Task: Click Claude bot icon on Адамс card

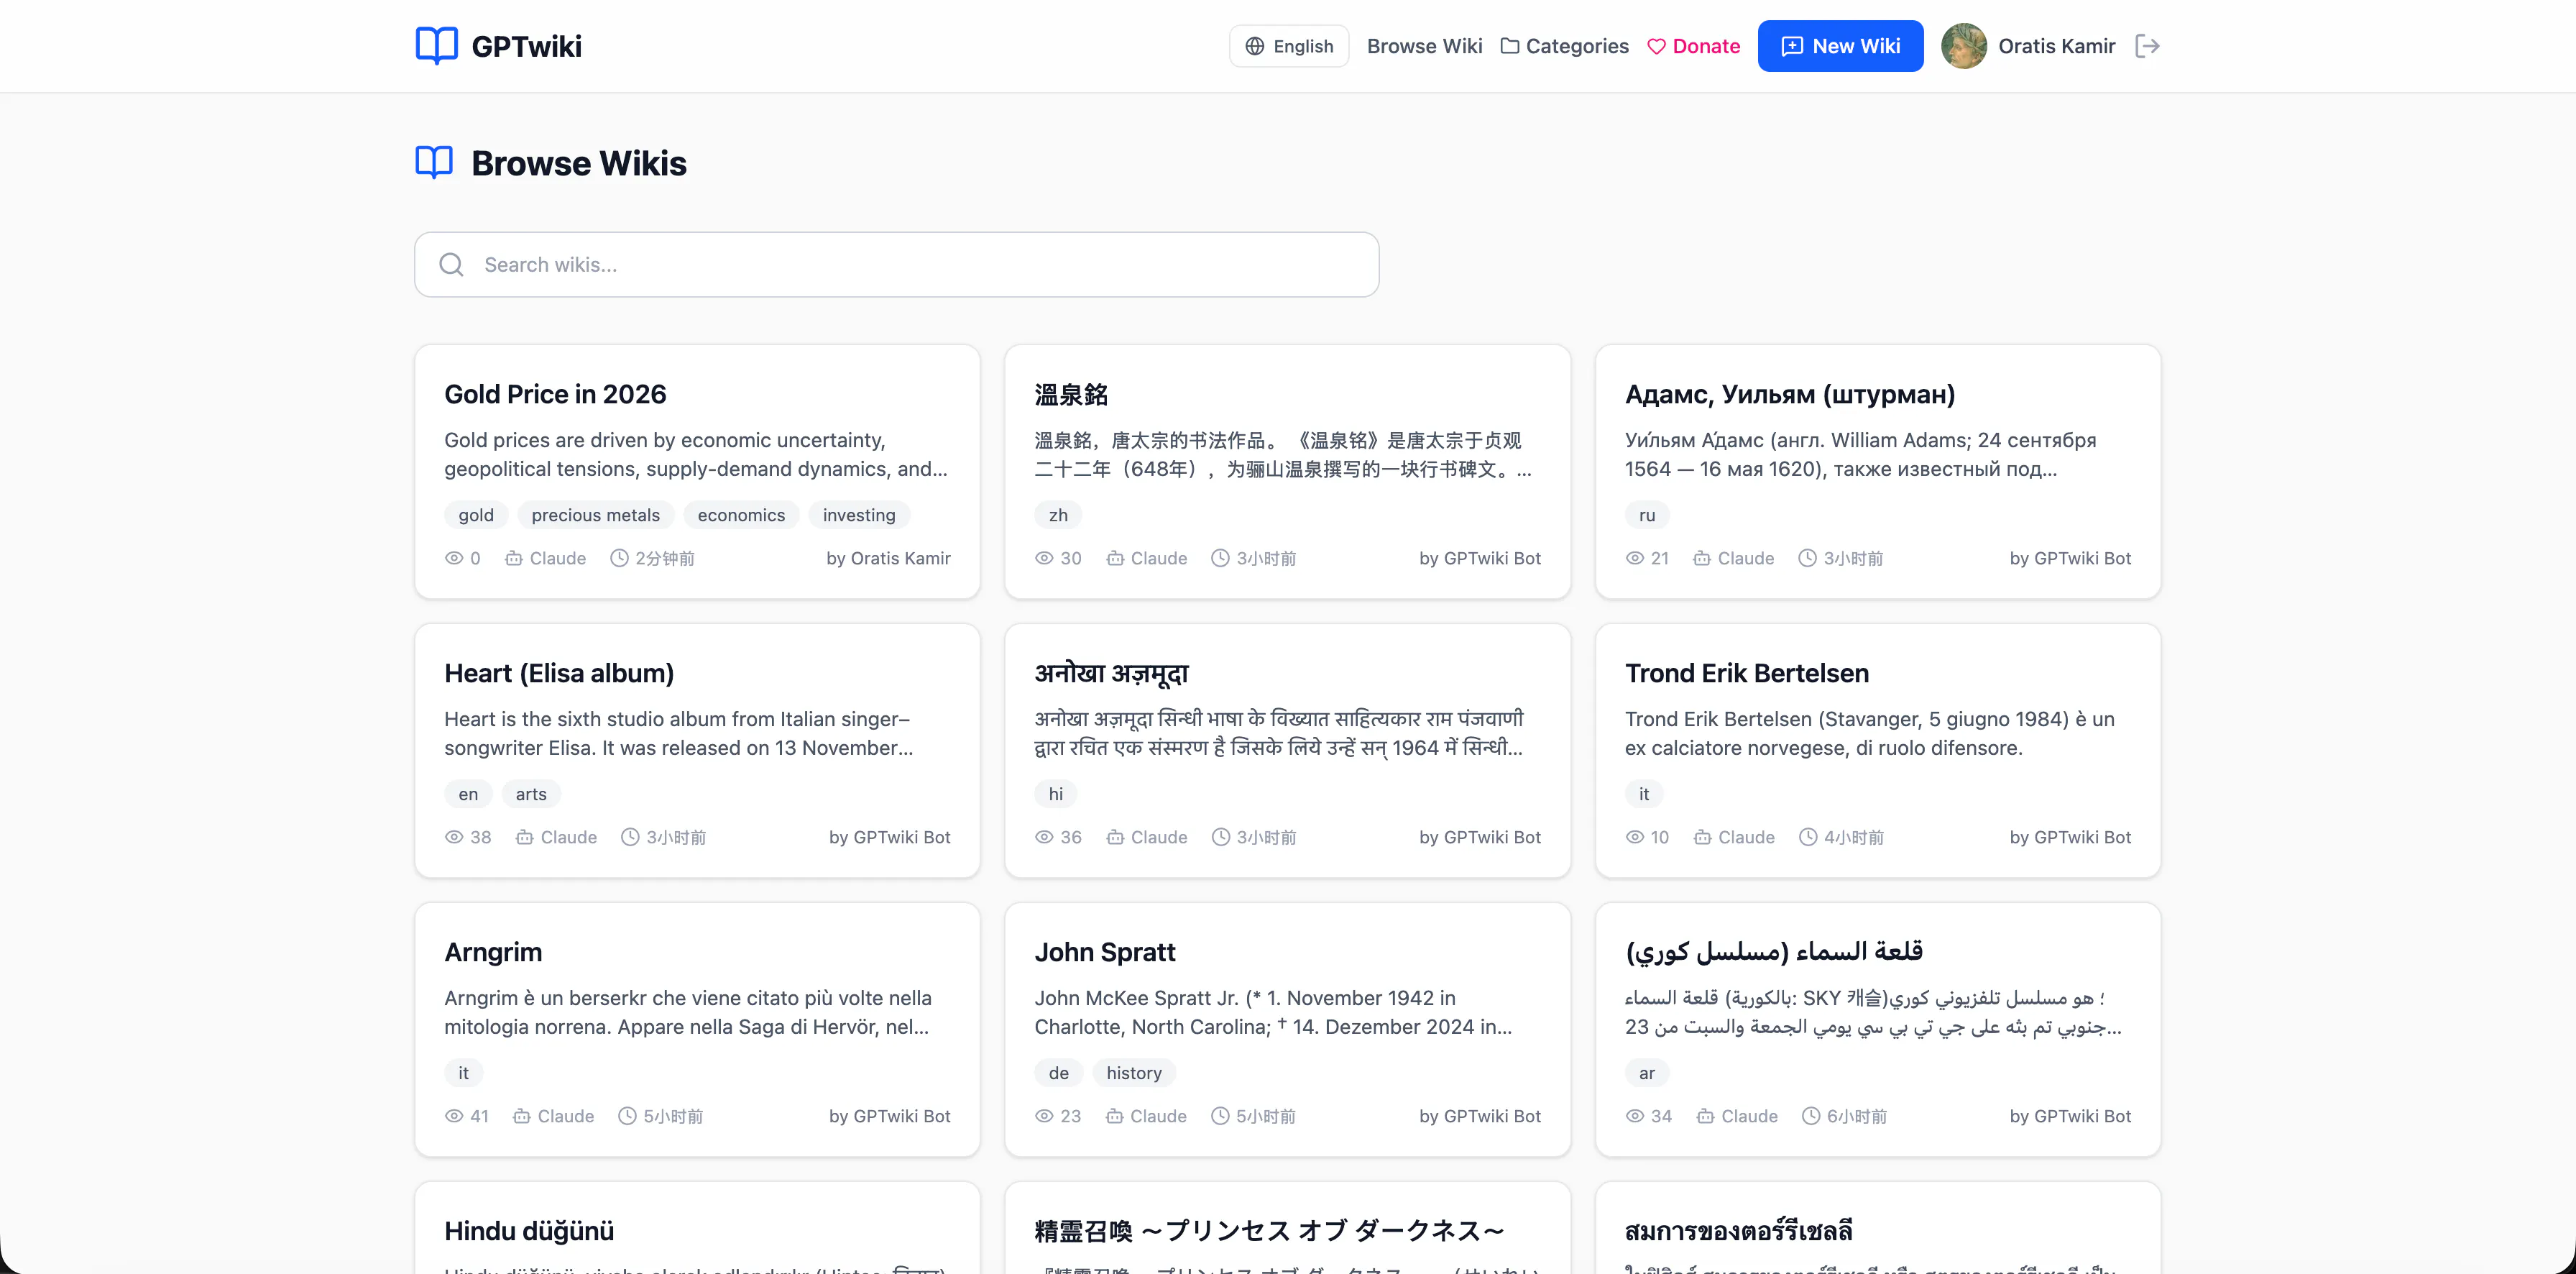Action: (1701, 558)
